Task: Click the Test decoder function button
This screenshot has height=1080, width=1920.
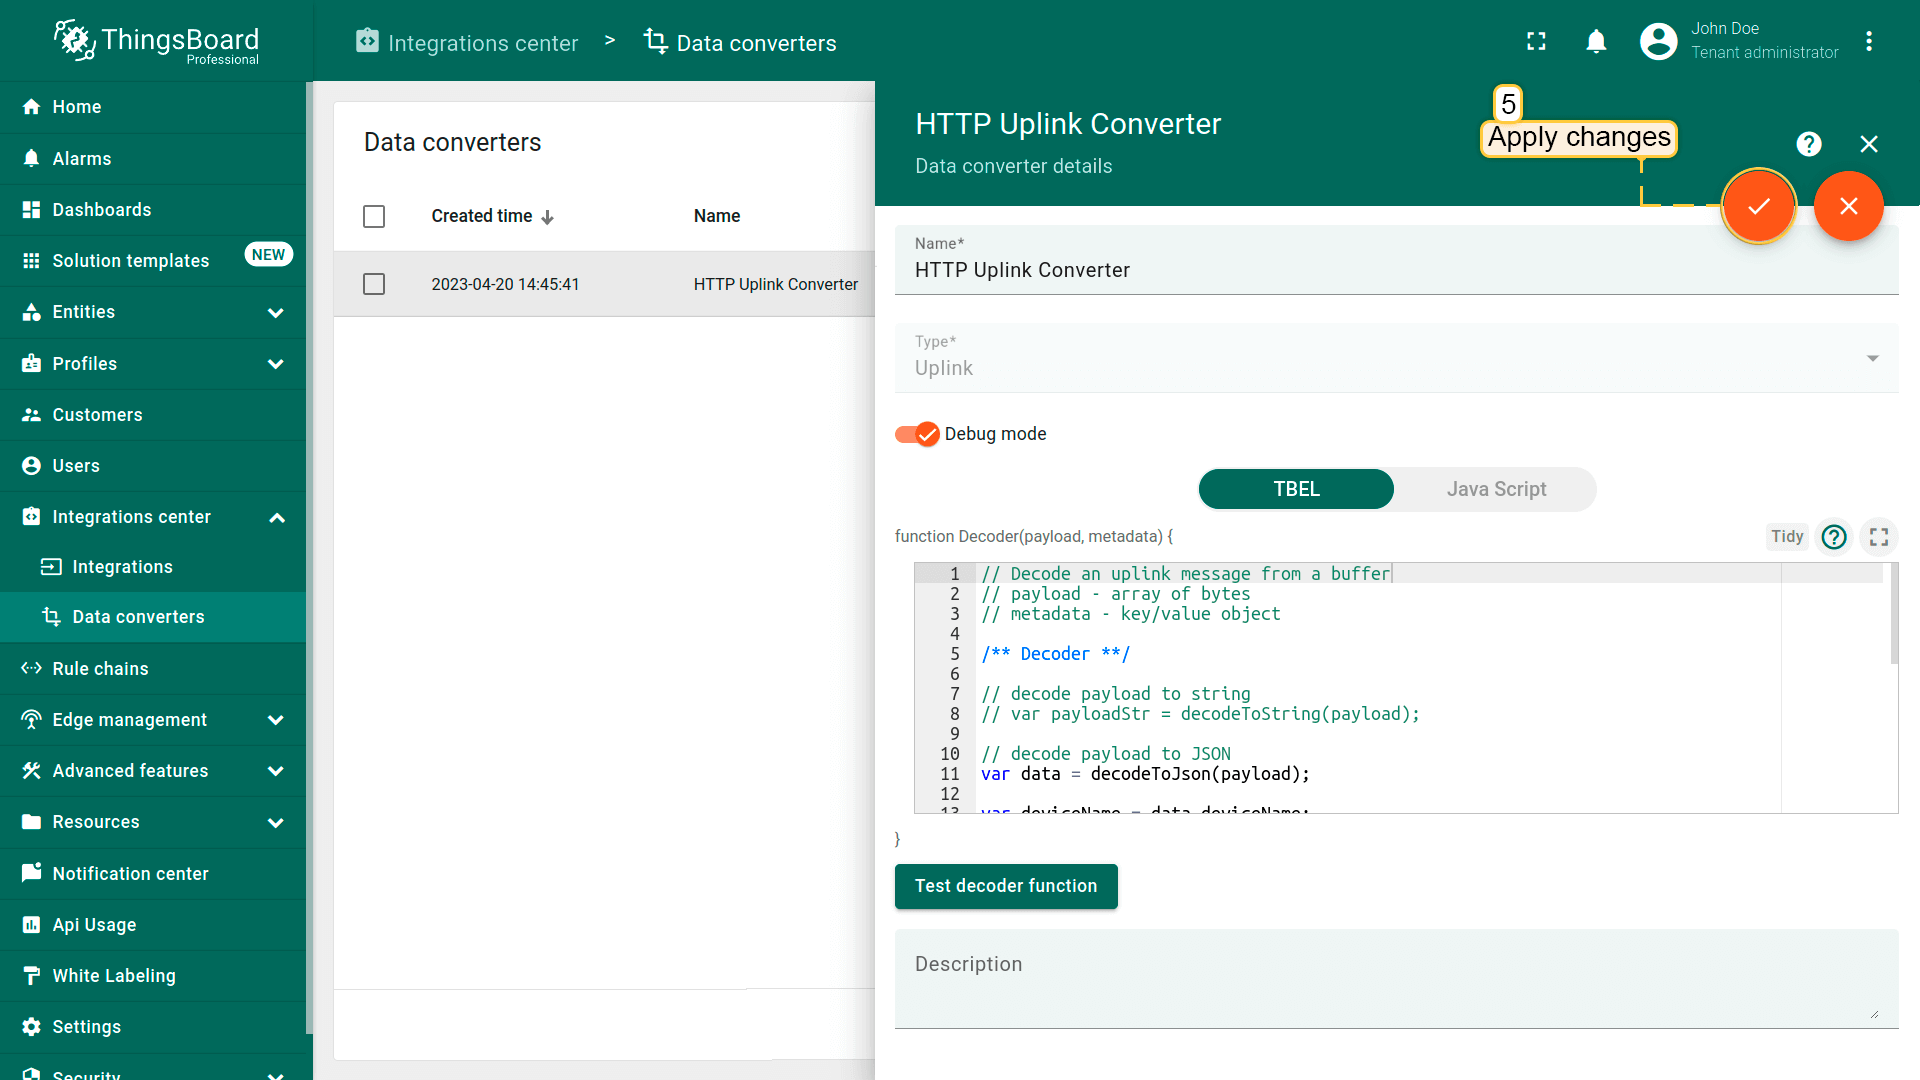Action: point(1006,886)
